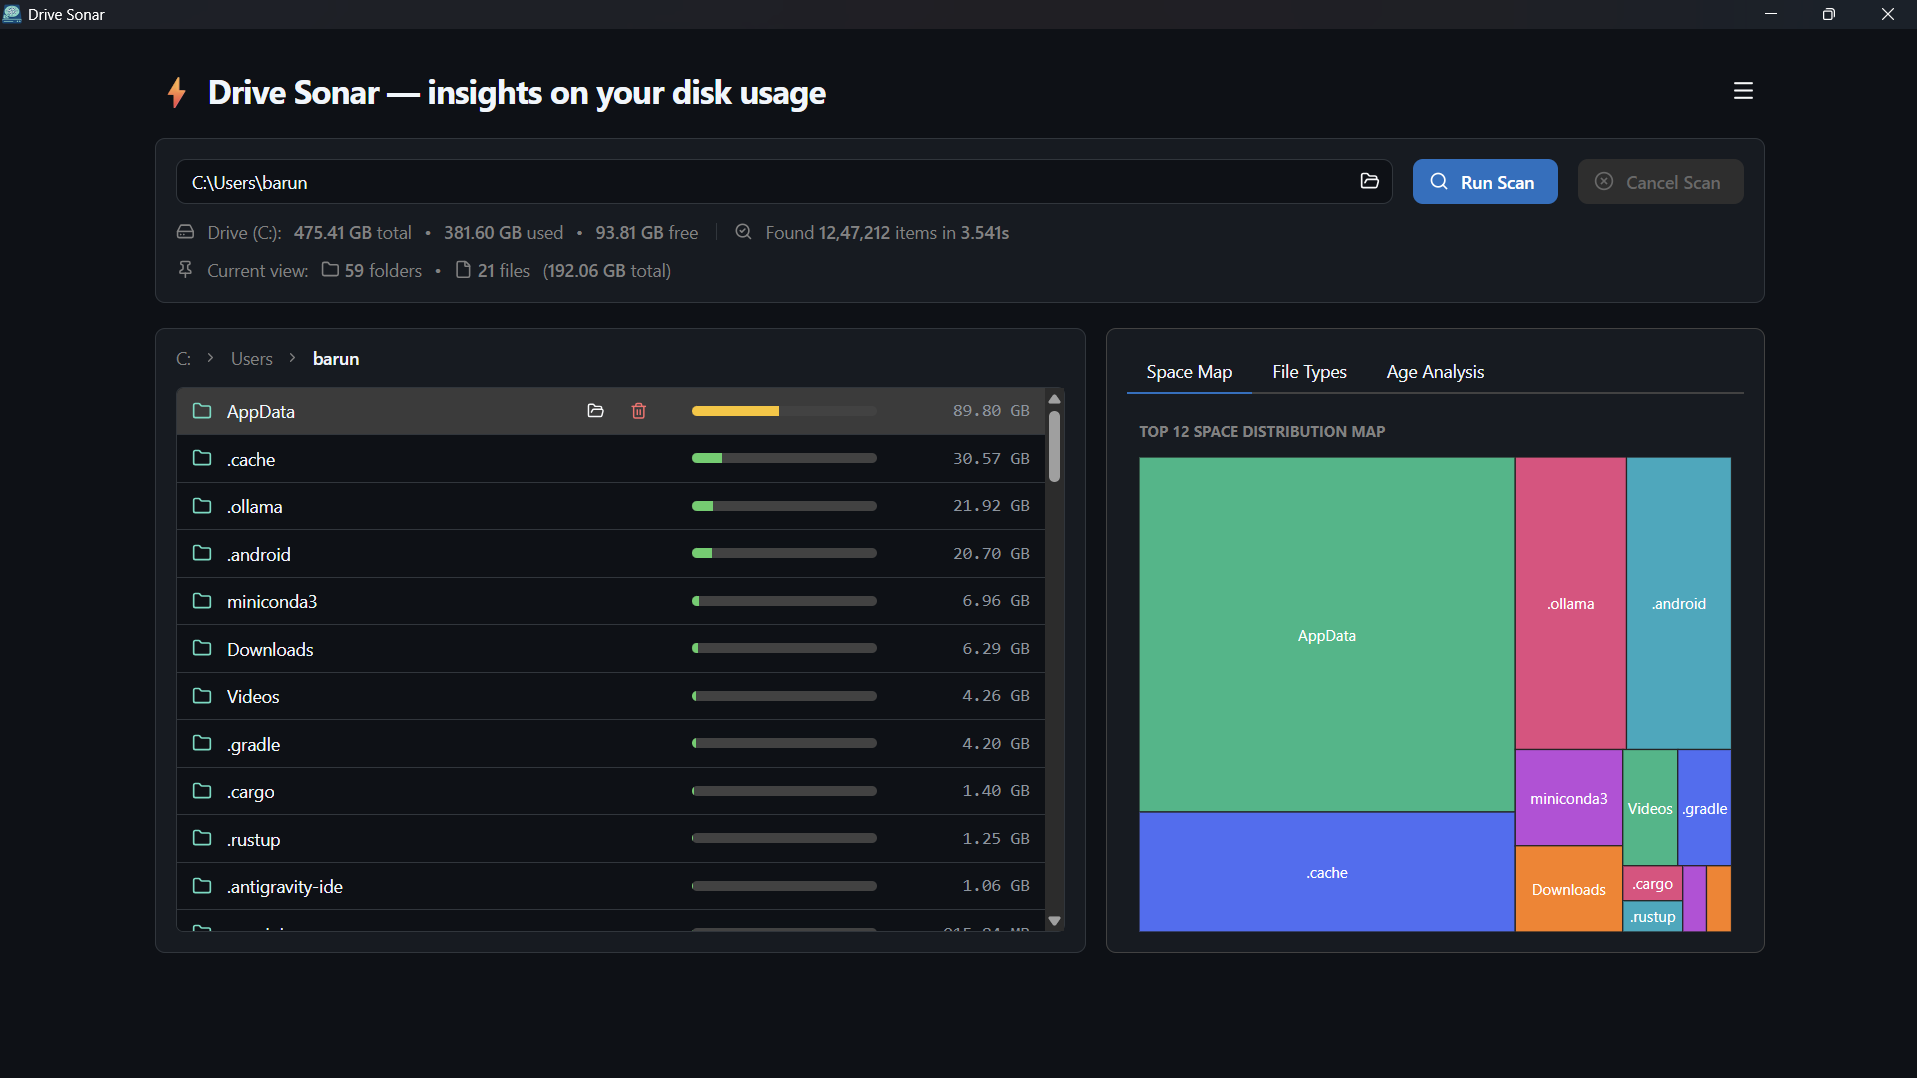
Task: Switch to the Space Map tab
Action: (1189, 372)
